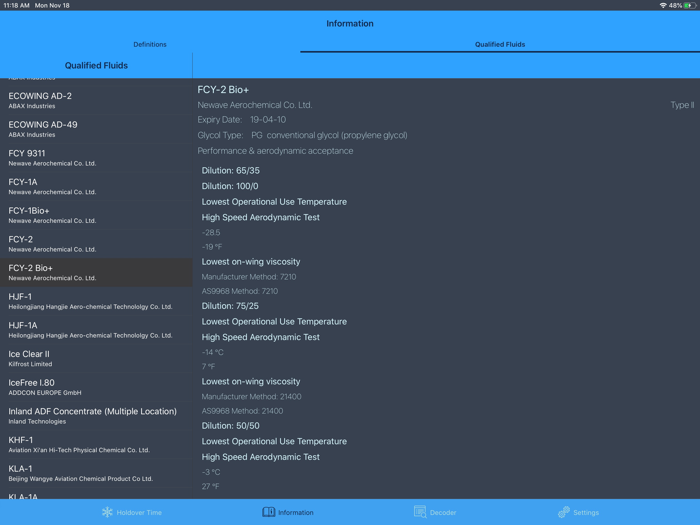Check the Wi-Fi status icon
700x525 pixels.
663,5
